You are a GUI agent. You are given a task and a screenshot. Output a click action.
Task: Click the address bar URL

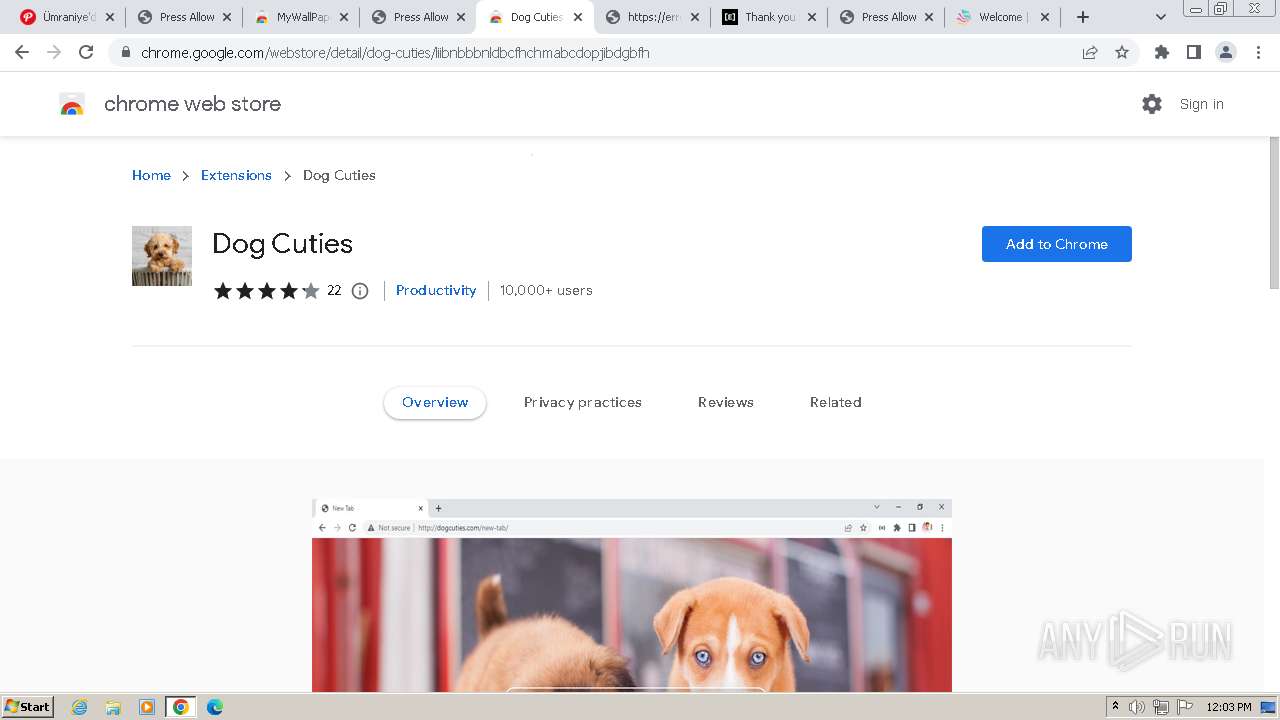pos(395,52)
